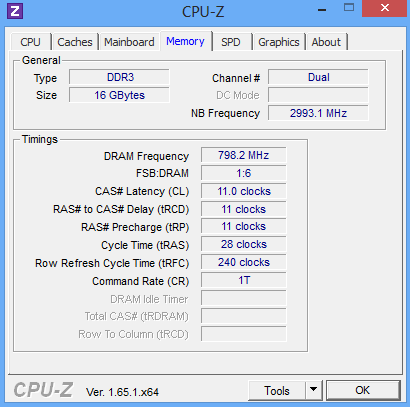Click the OK button
This screenshot has width=410, height=407.
click(x=363, y=390)
